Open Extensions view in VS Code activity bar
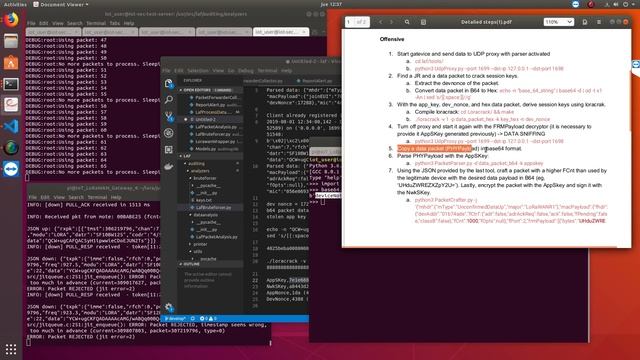The width and height of the screenshot is (640, 360). 169,150
